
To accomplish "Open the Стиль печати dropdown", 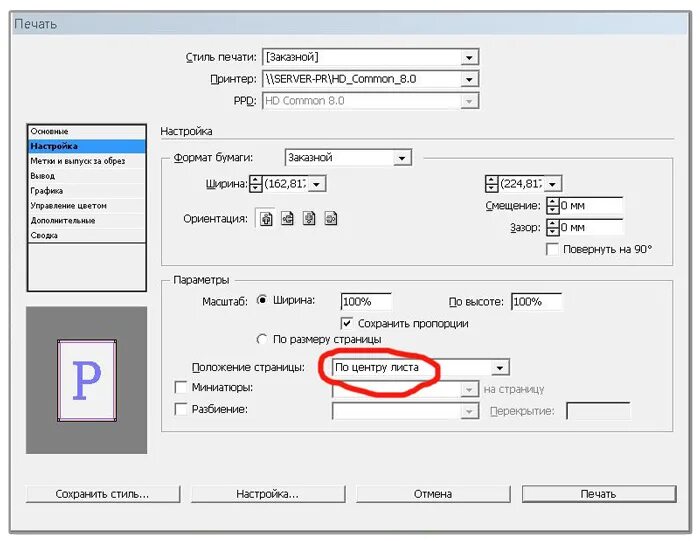I will tap(469, 58).
